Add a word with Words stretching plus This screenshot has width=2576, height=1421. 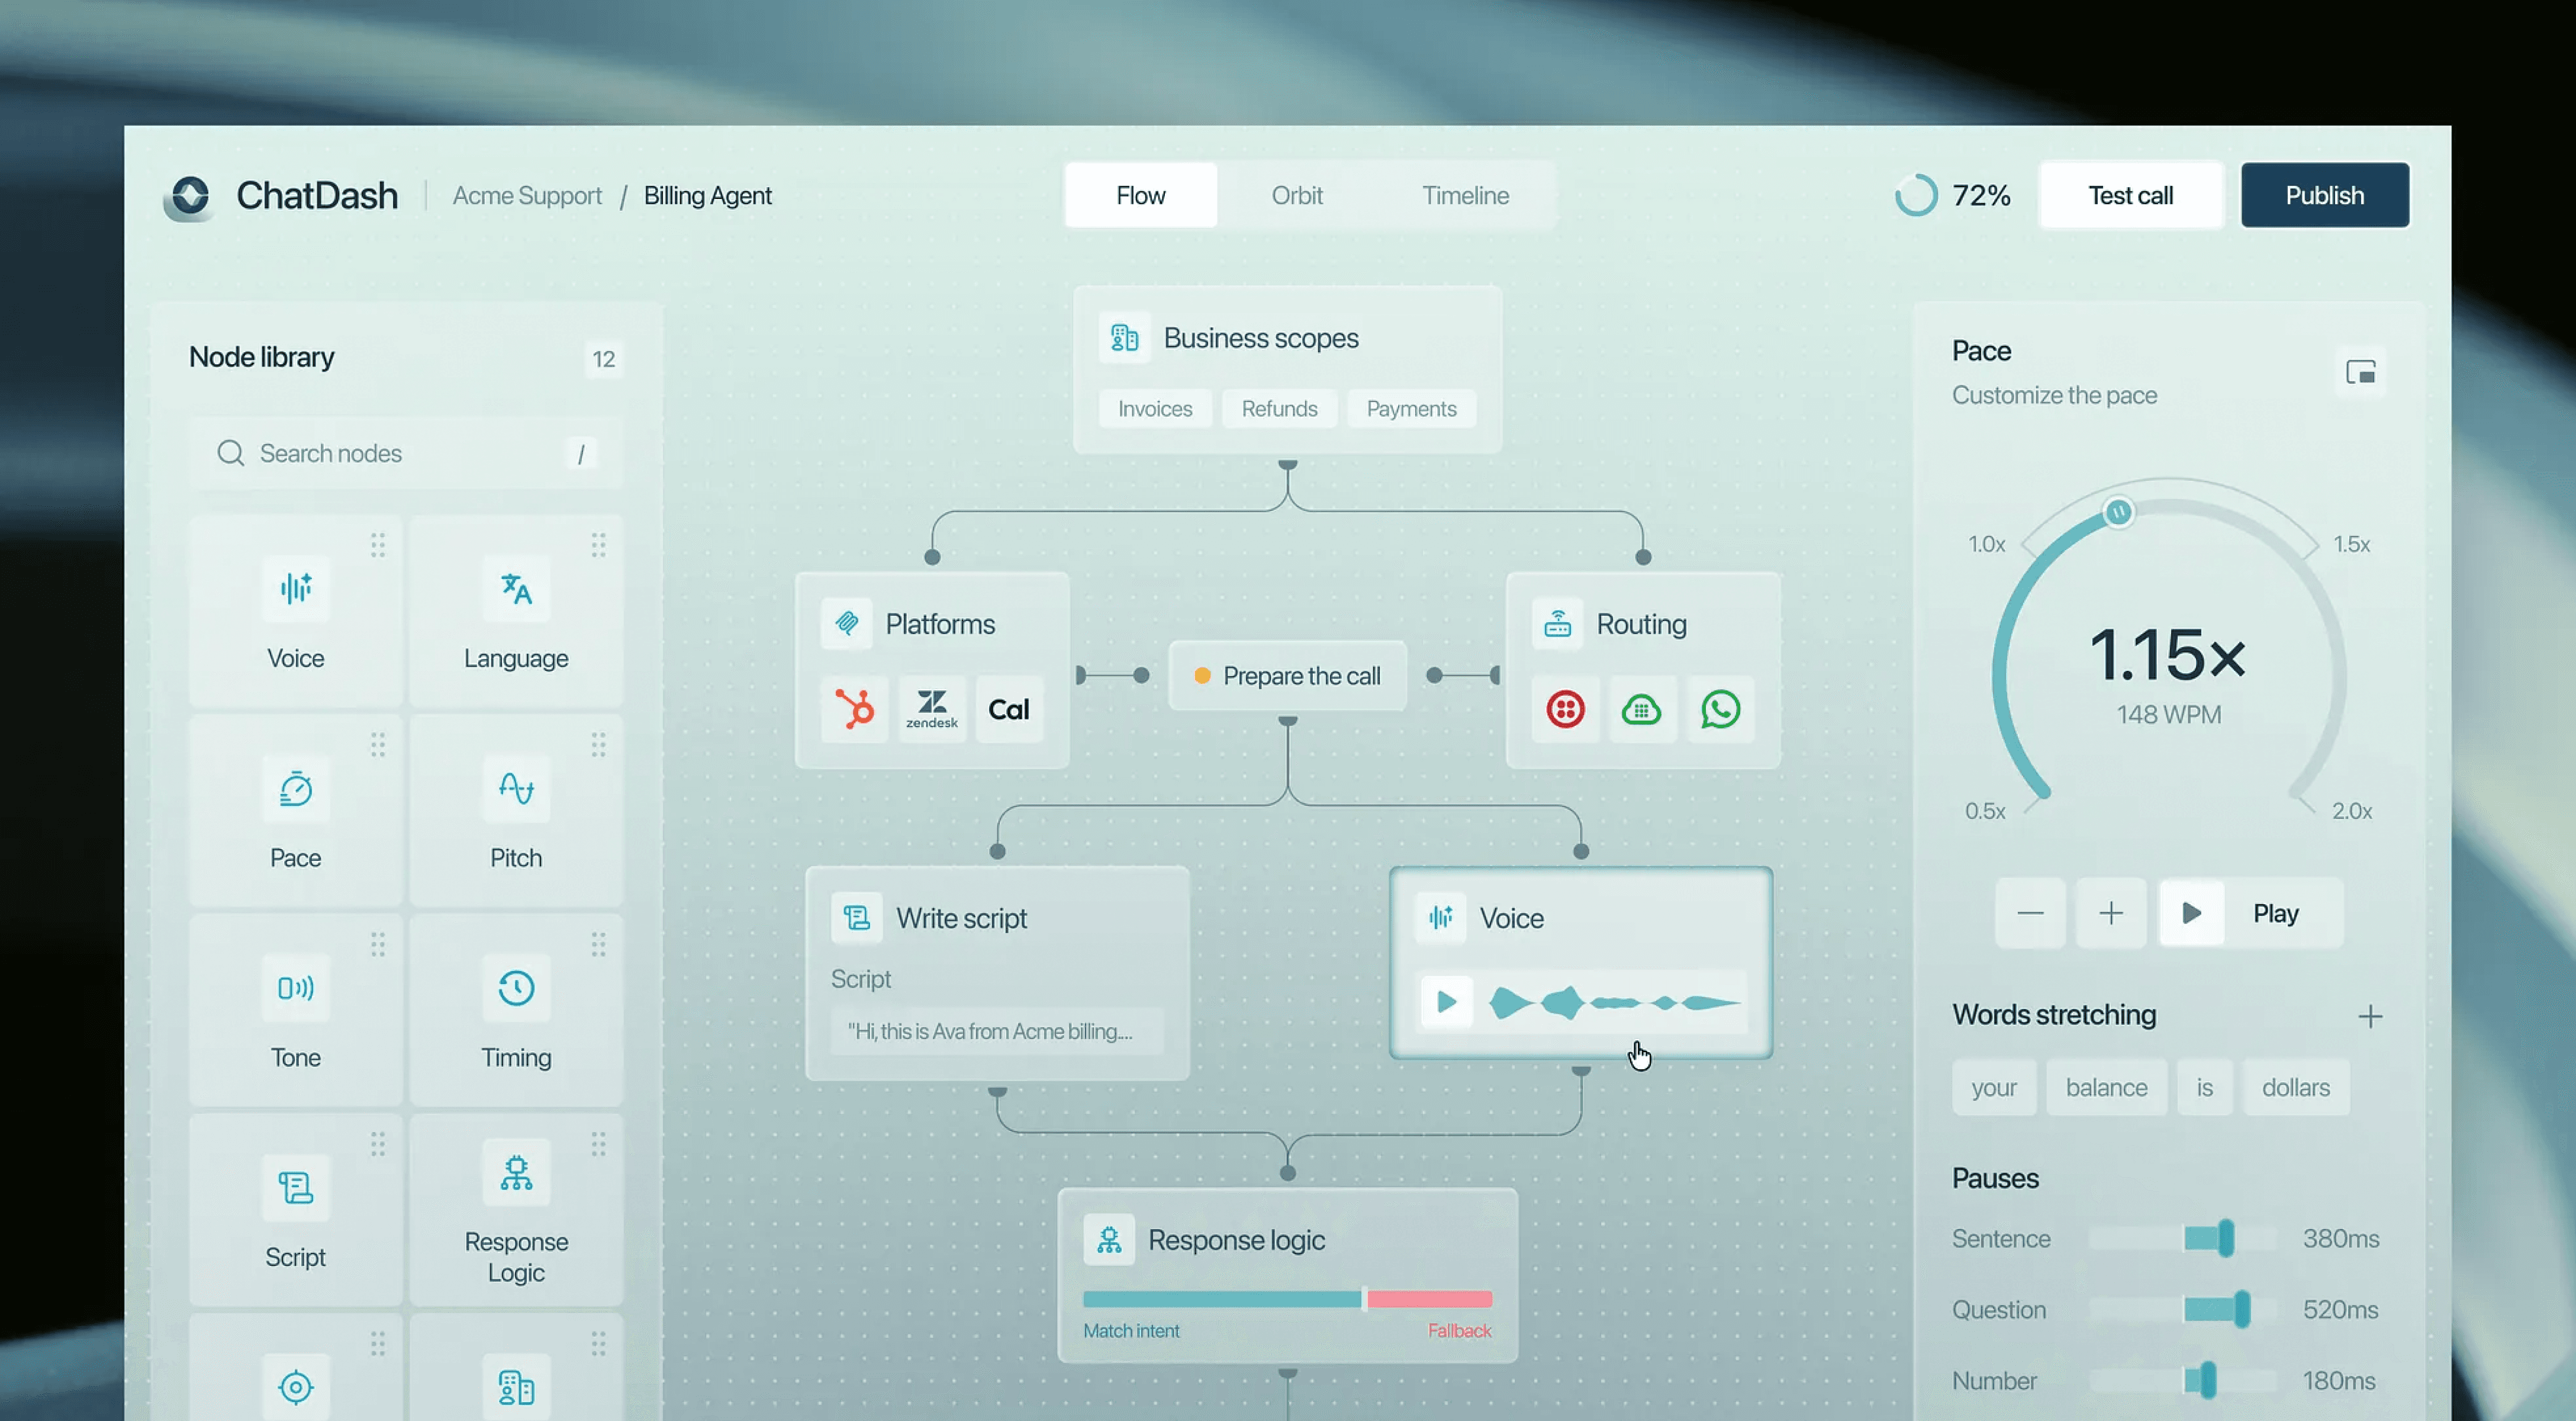pos(2370,1016)
